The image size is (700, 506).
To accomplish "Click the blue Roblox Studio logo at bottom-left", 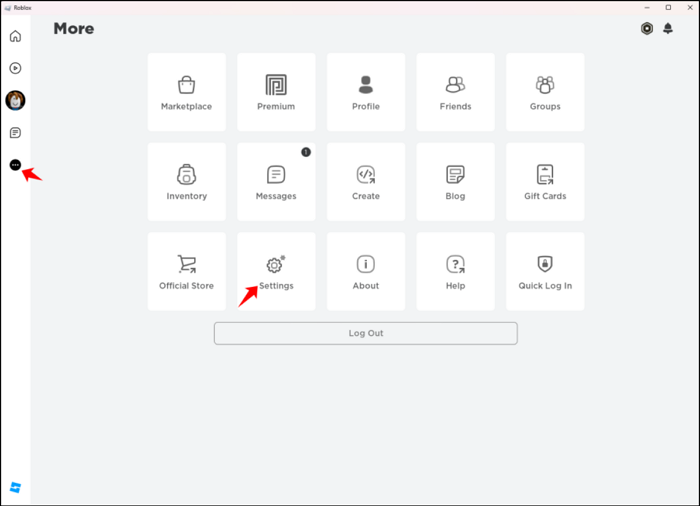I will click(15, 487).
